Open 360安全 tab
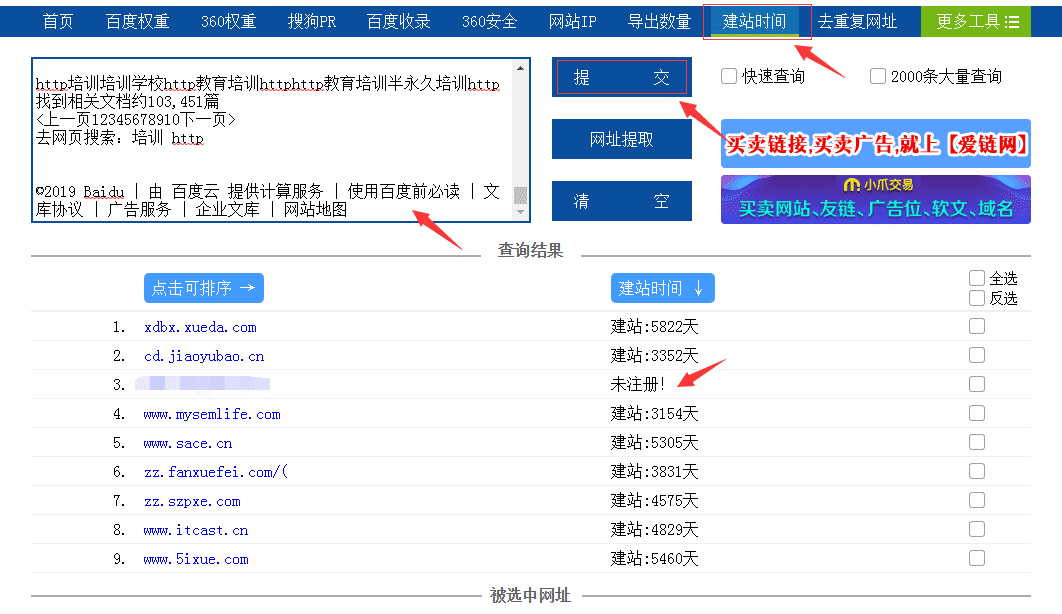The height and width of the screenshot is (614, 1062). pos(490,22)
